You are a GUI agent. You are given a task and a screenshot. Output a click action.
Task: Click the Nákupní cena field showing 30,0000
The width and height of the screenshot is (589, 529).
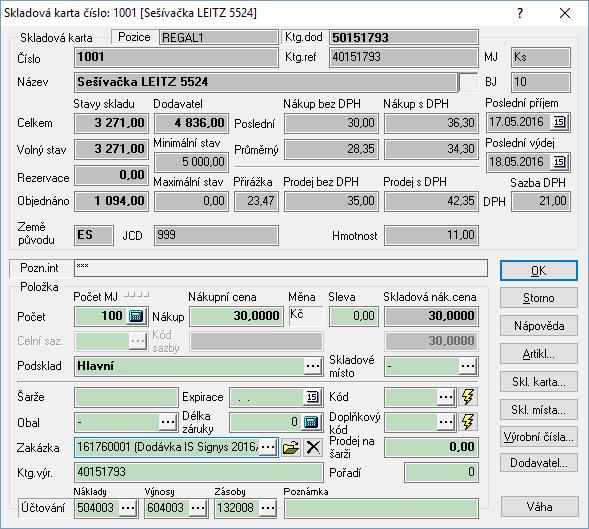(236, 316)
